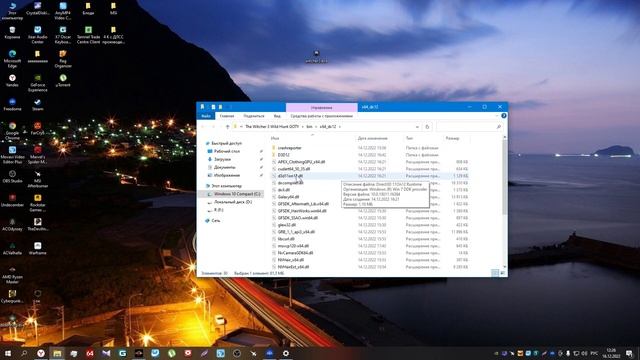Open the ACOdyssey desktop shortcut

click(x=12, y=224)
